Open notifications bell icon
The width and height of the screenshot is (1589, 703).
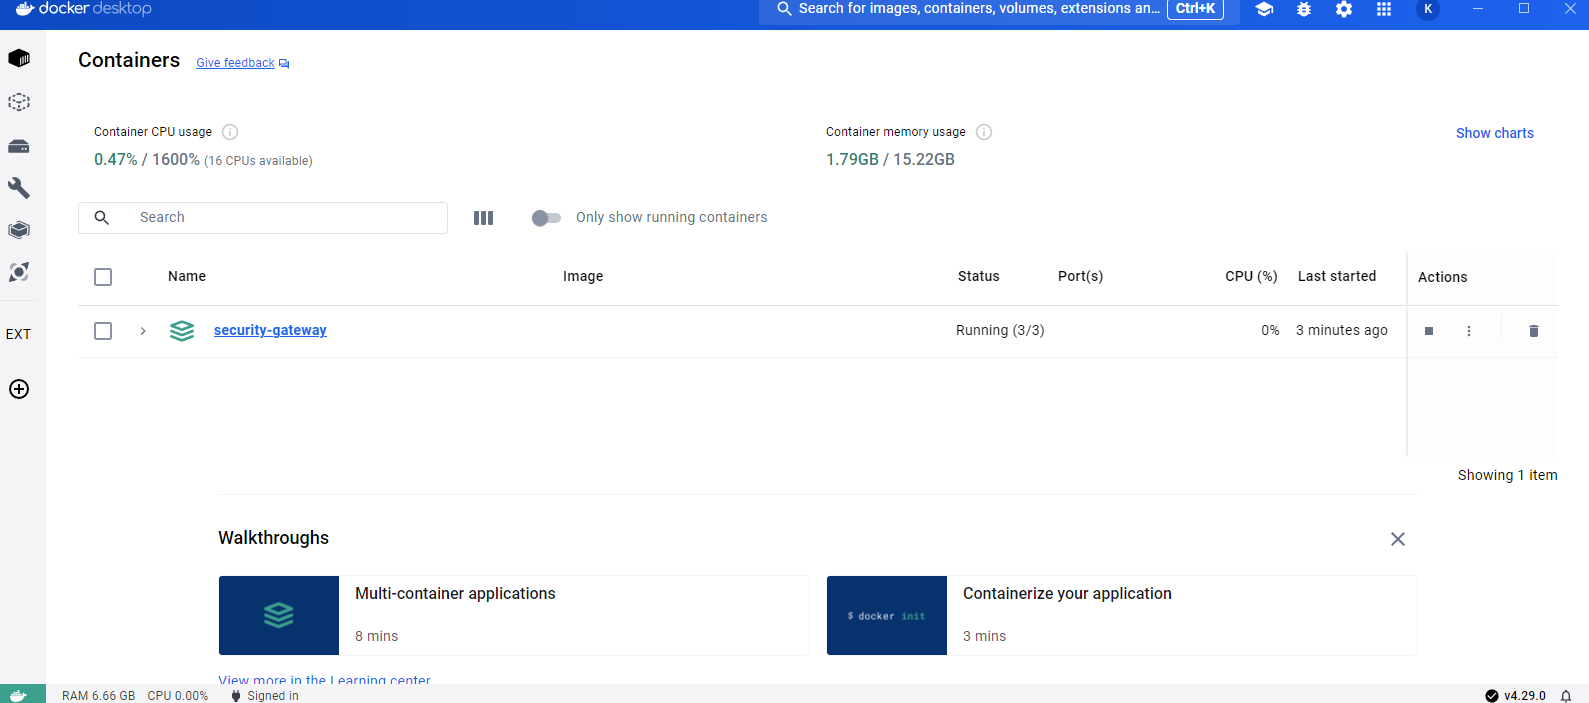coord(1566,695)
